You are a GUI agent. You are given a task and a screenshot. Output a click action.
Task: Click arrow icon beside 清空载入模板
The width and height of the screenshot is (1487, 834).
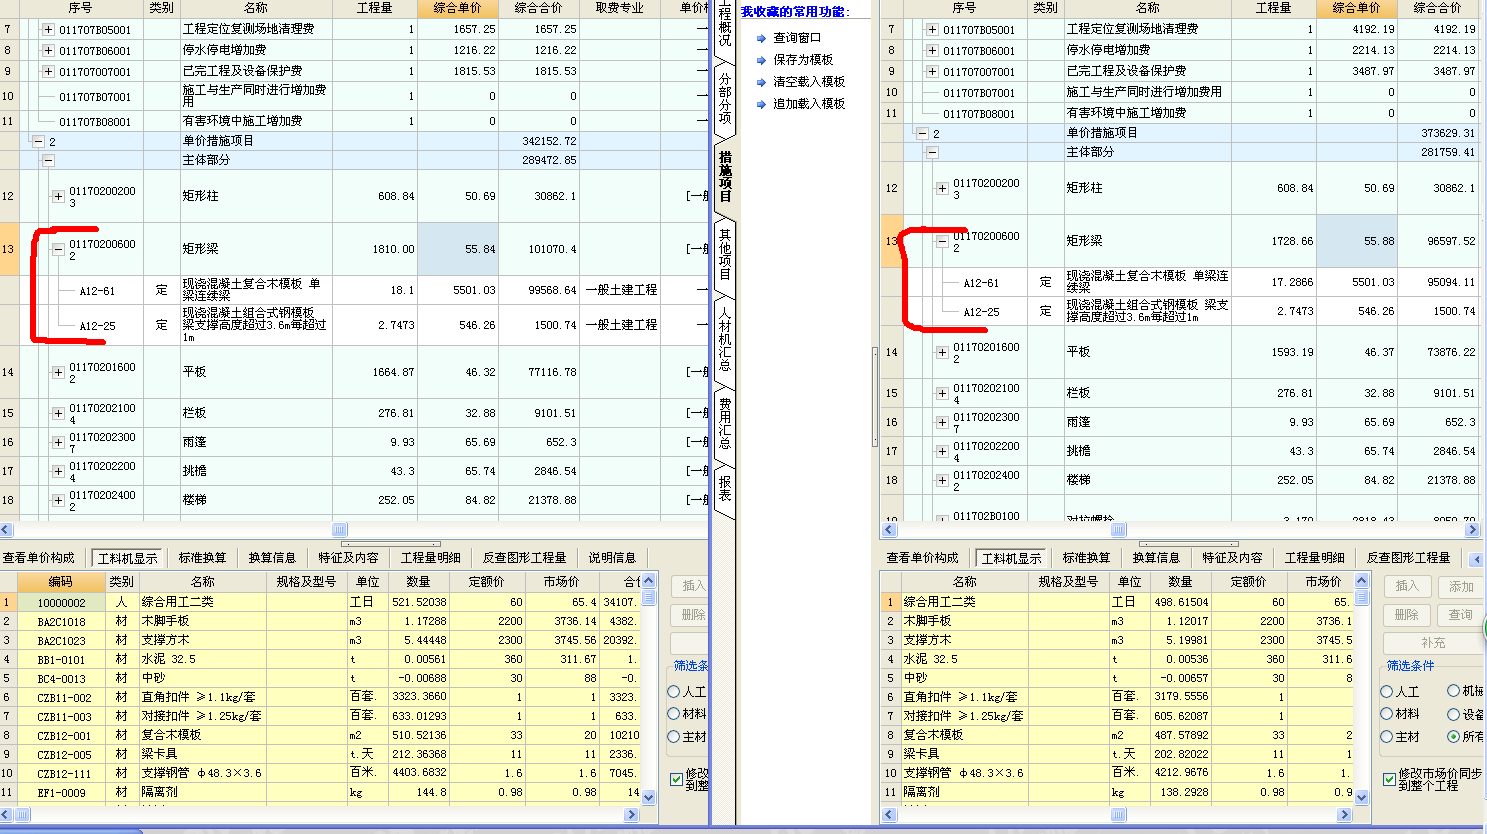coord(761,82)
